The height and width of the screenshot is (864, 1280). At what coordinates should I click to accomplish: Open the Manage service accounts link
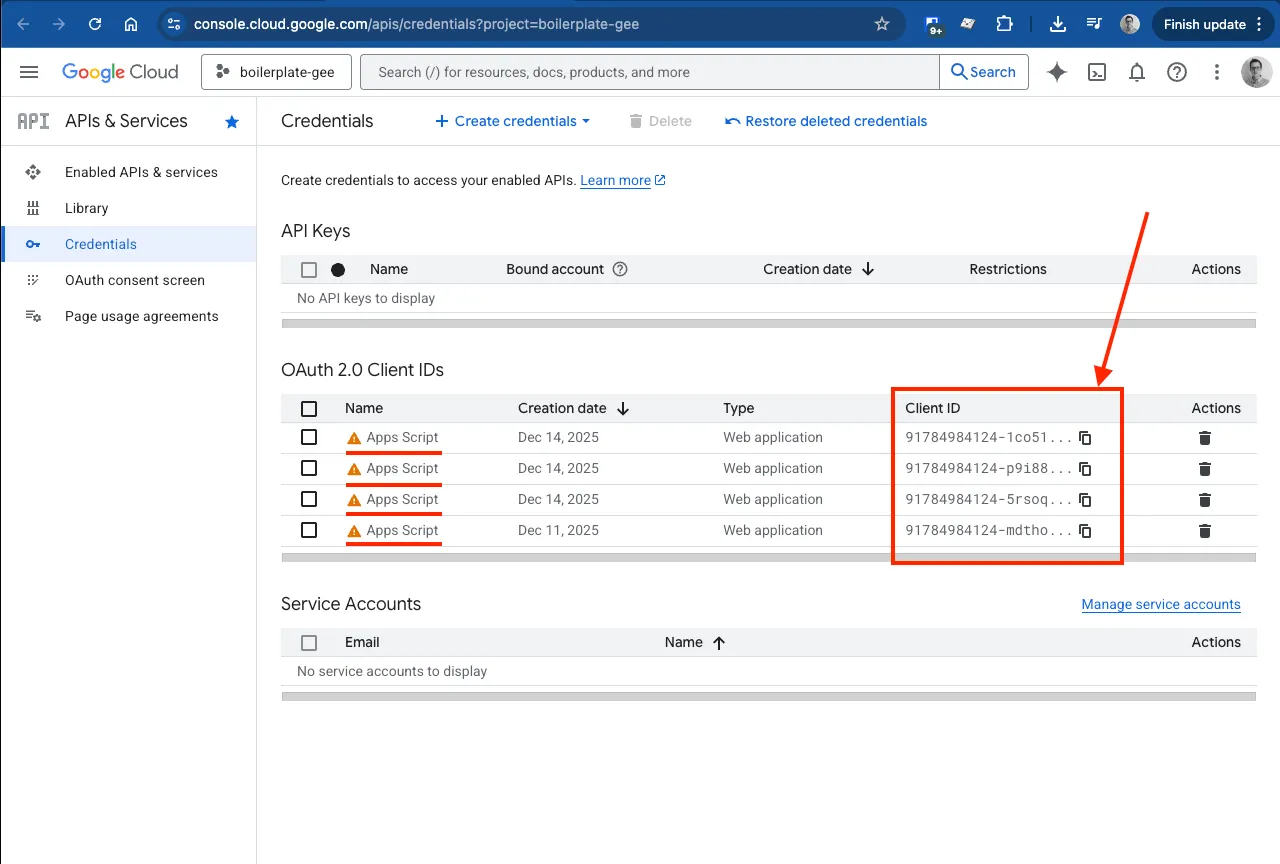pyautogui.click(x=1161, y=604)
